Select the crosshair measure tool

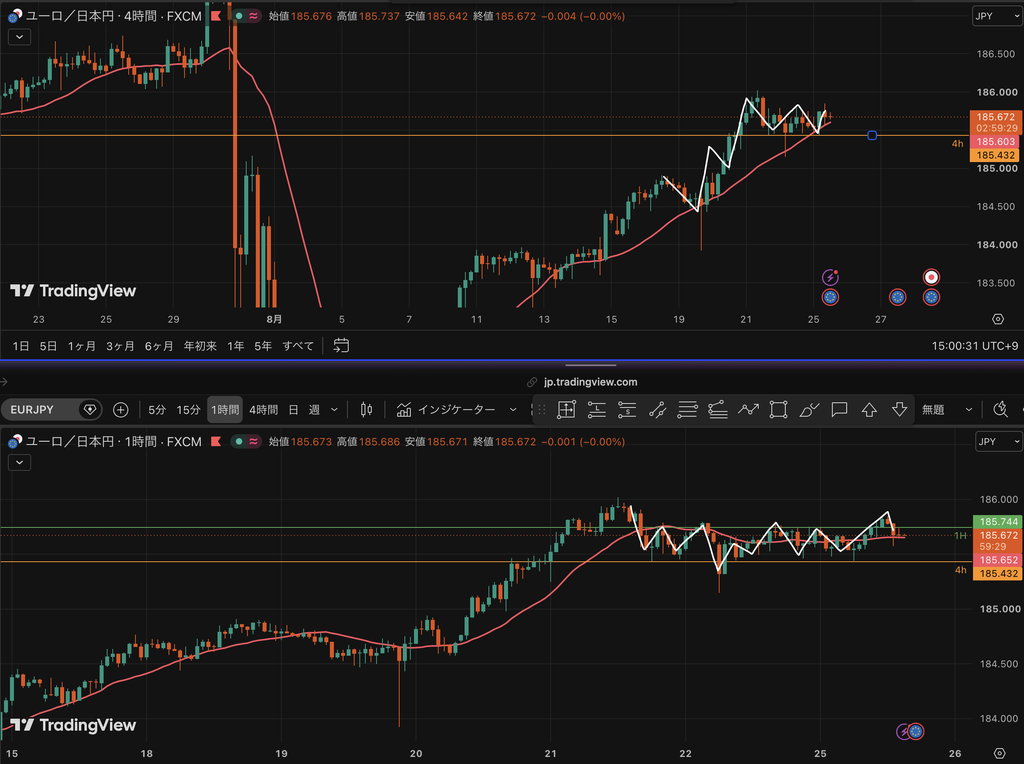[x=566, y=409]
